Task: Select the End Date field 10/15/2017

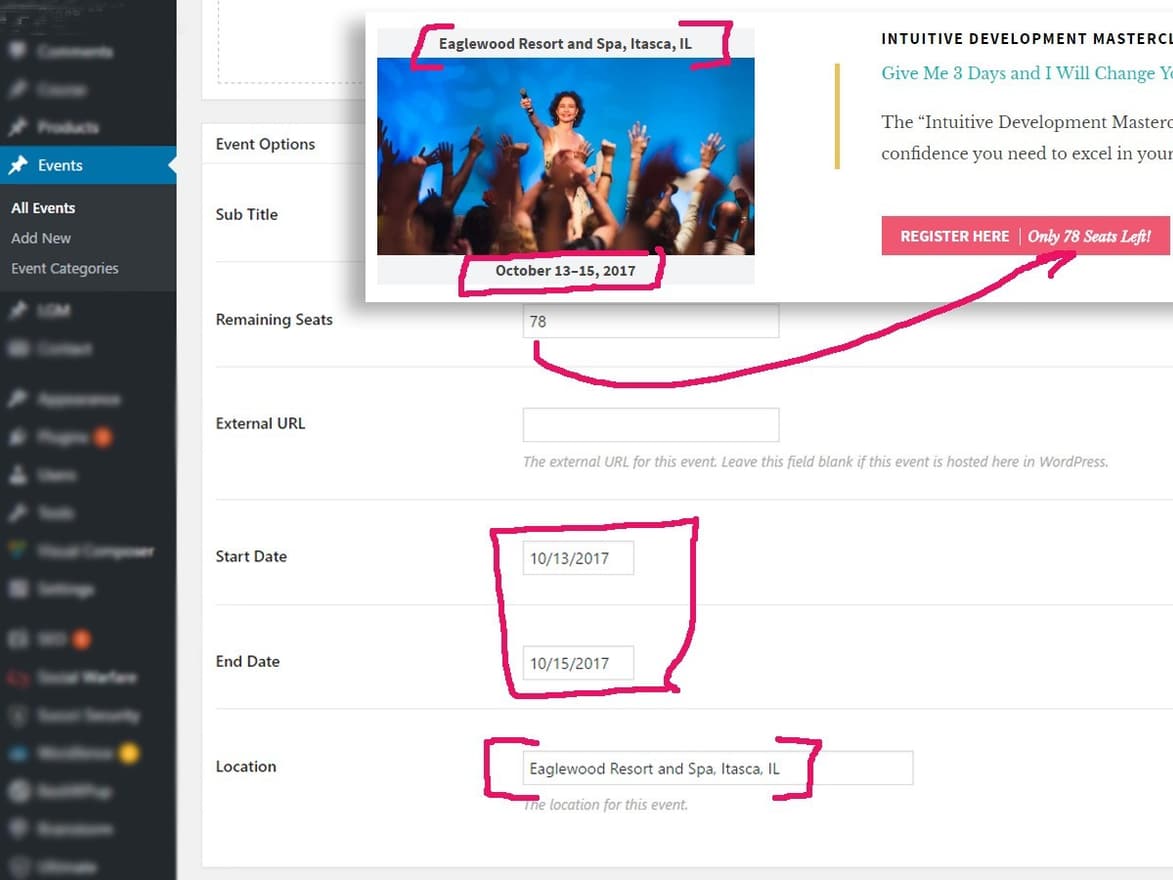Action: 578,663
